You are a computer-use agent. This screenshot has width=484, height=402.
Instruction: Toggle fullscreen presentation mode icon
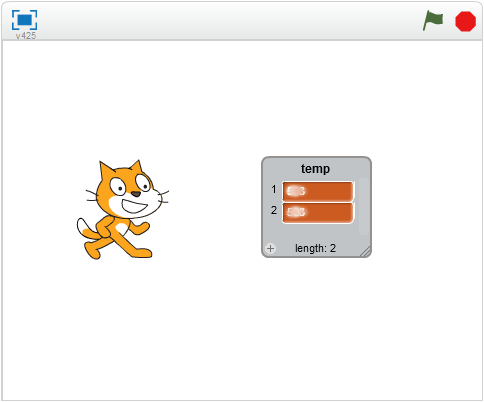click(x=24, y=20)
